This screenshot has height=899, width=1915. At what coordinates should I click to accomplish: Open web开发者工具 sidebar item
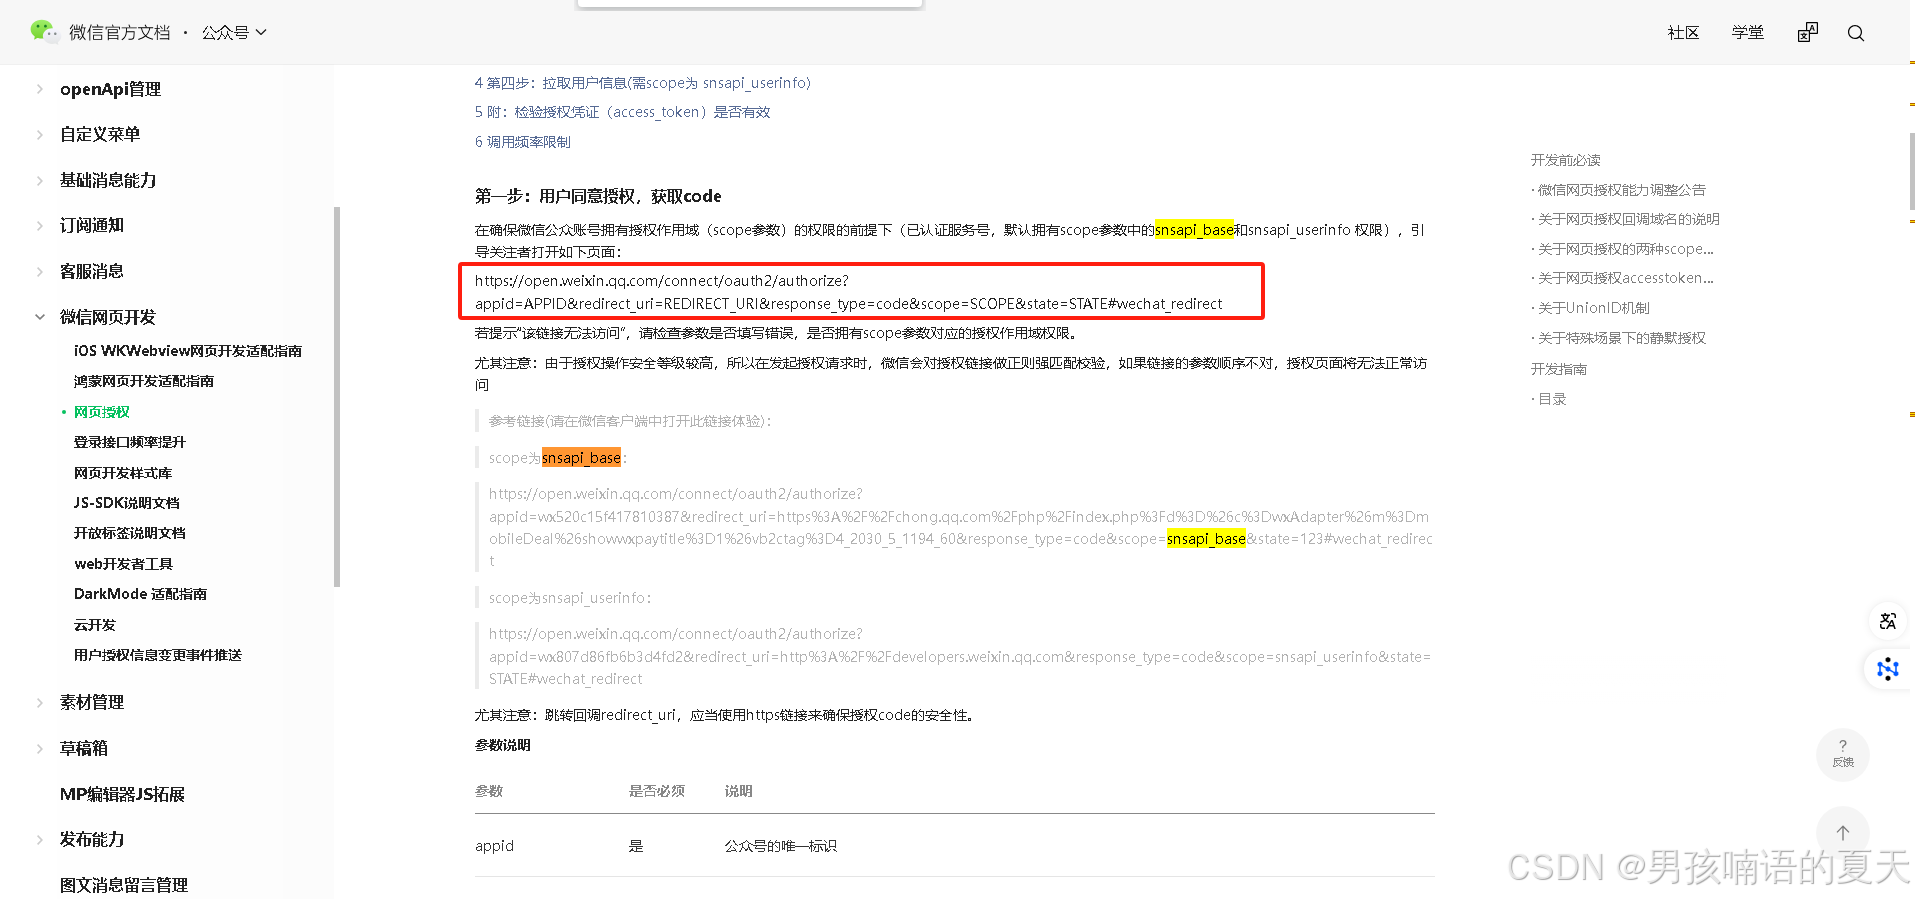tap(123, 564)
